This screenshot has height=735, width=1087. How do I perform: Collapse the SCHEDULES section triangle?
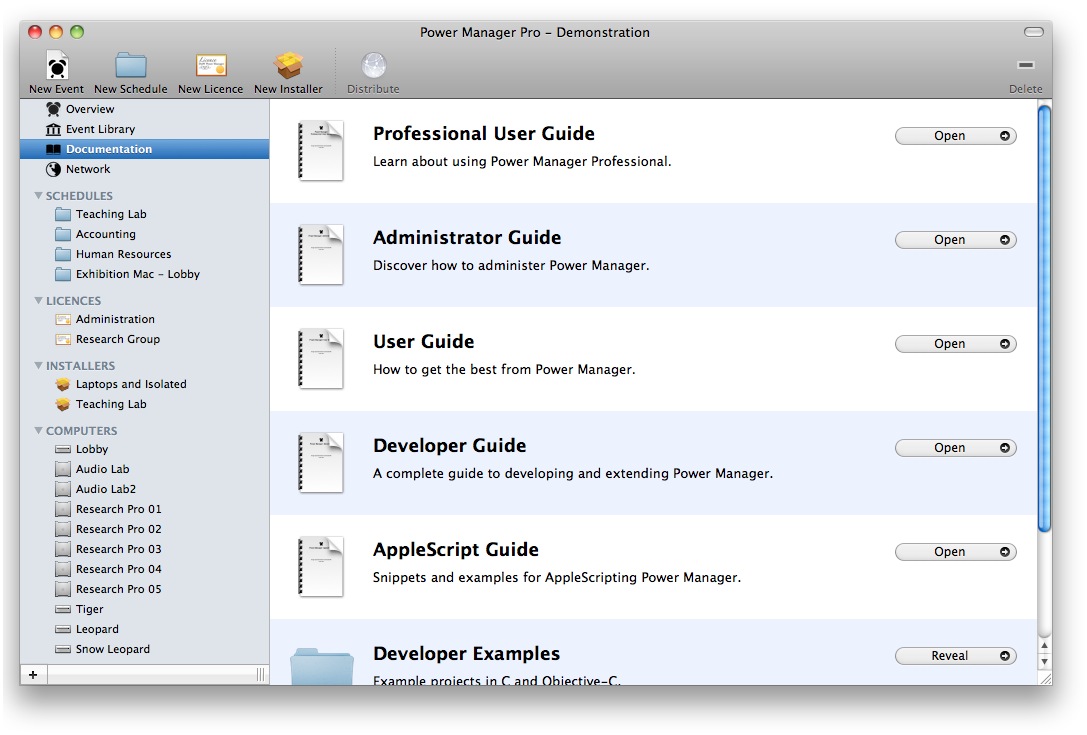tap(38, 196)
